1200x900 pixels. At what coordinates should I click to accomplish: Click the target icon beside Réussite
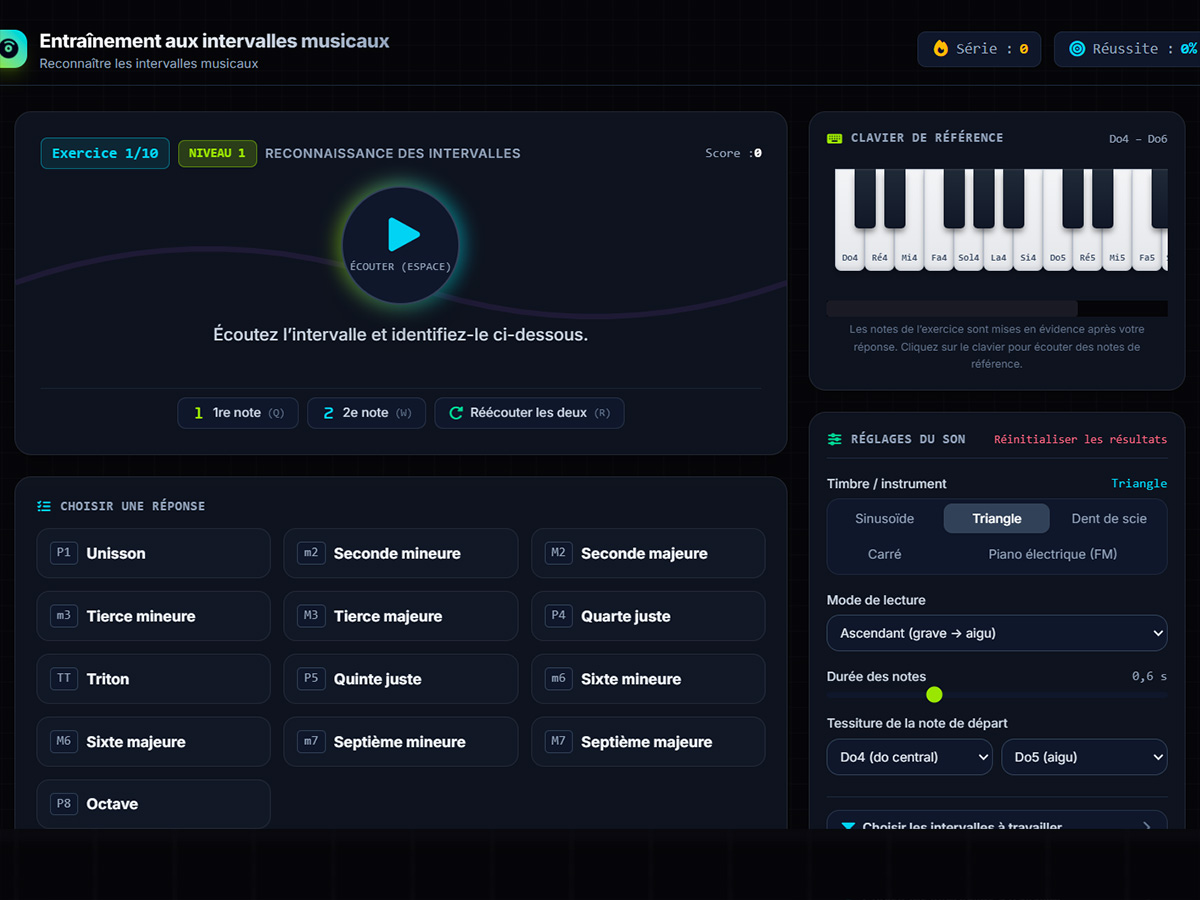point(1077,48)
